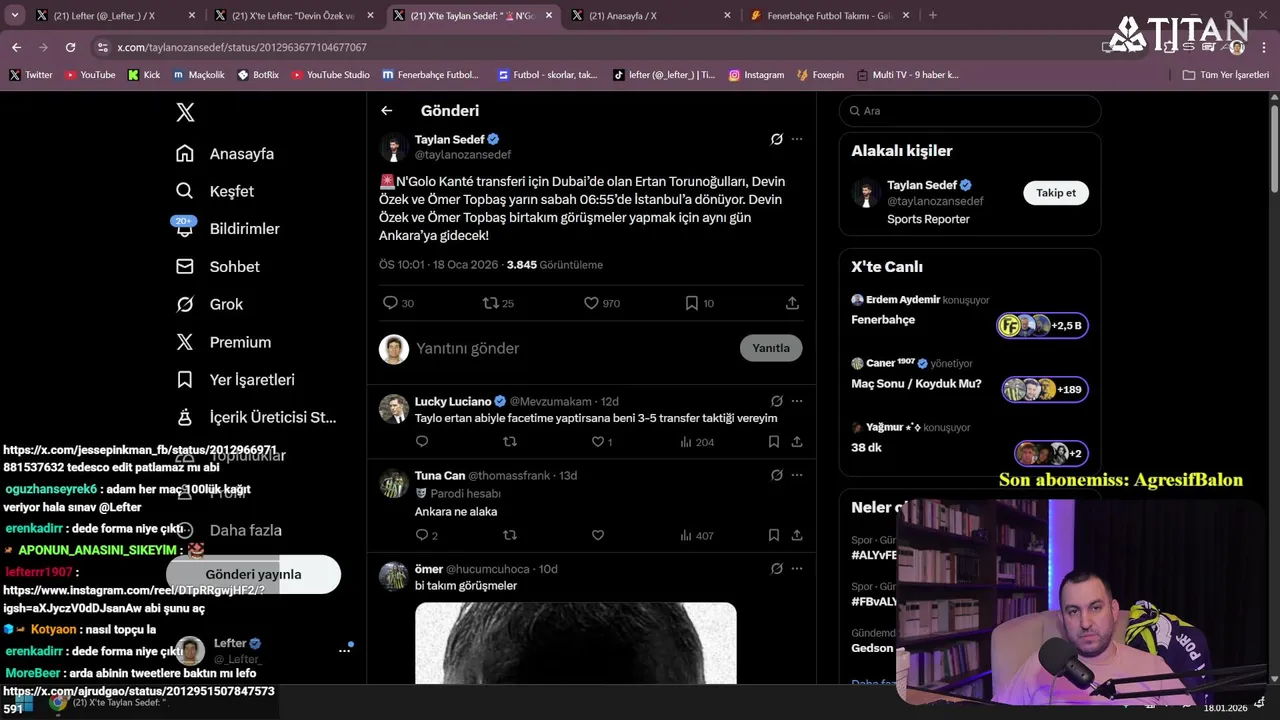Share Tuna Can's reply

(797, 535)
